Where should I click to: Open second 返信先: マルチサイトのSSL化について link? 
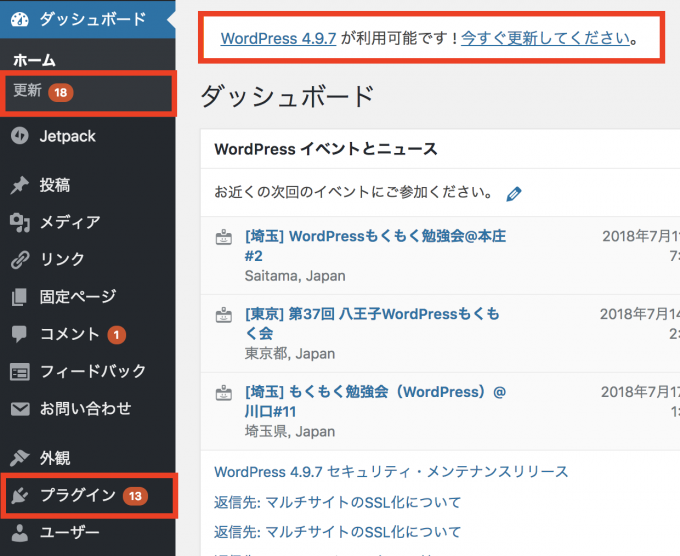coord(337,532)
